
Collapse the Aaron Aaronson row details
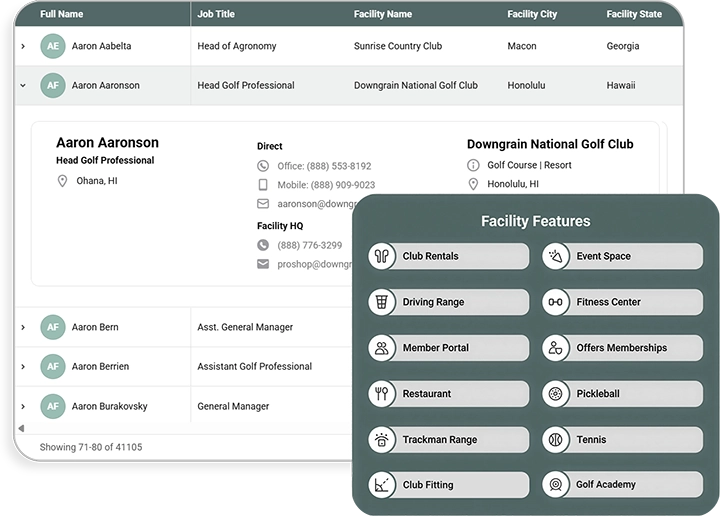[x=23, y=86]
